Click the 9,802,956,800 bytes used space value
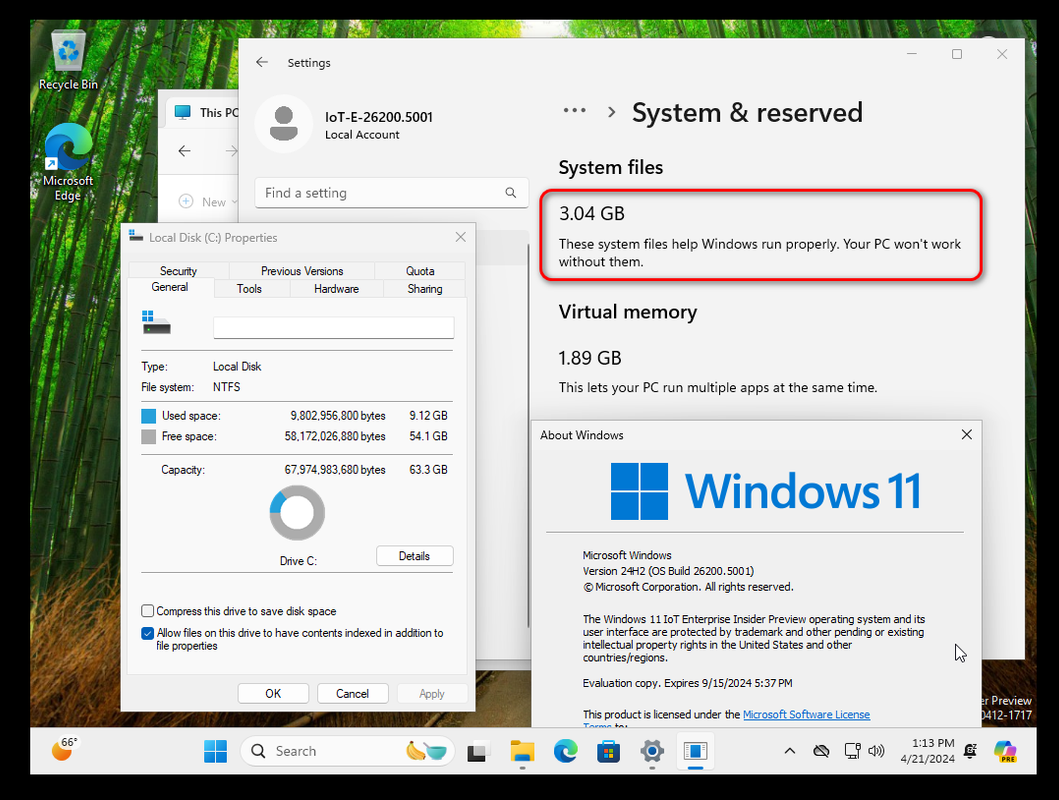The image size is (1059, 800). click(x=338, y=416)
